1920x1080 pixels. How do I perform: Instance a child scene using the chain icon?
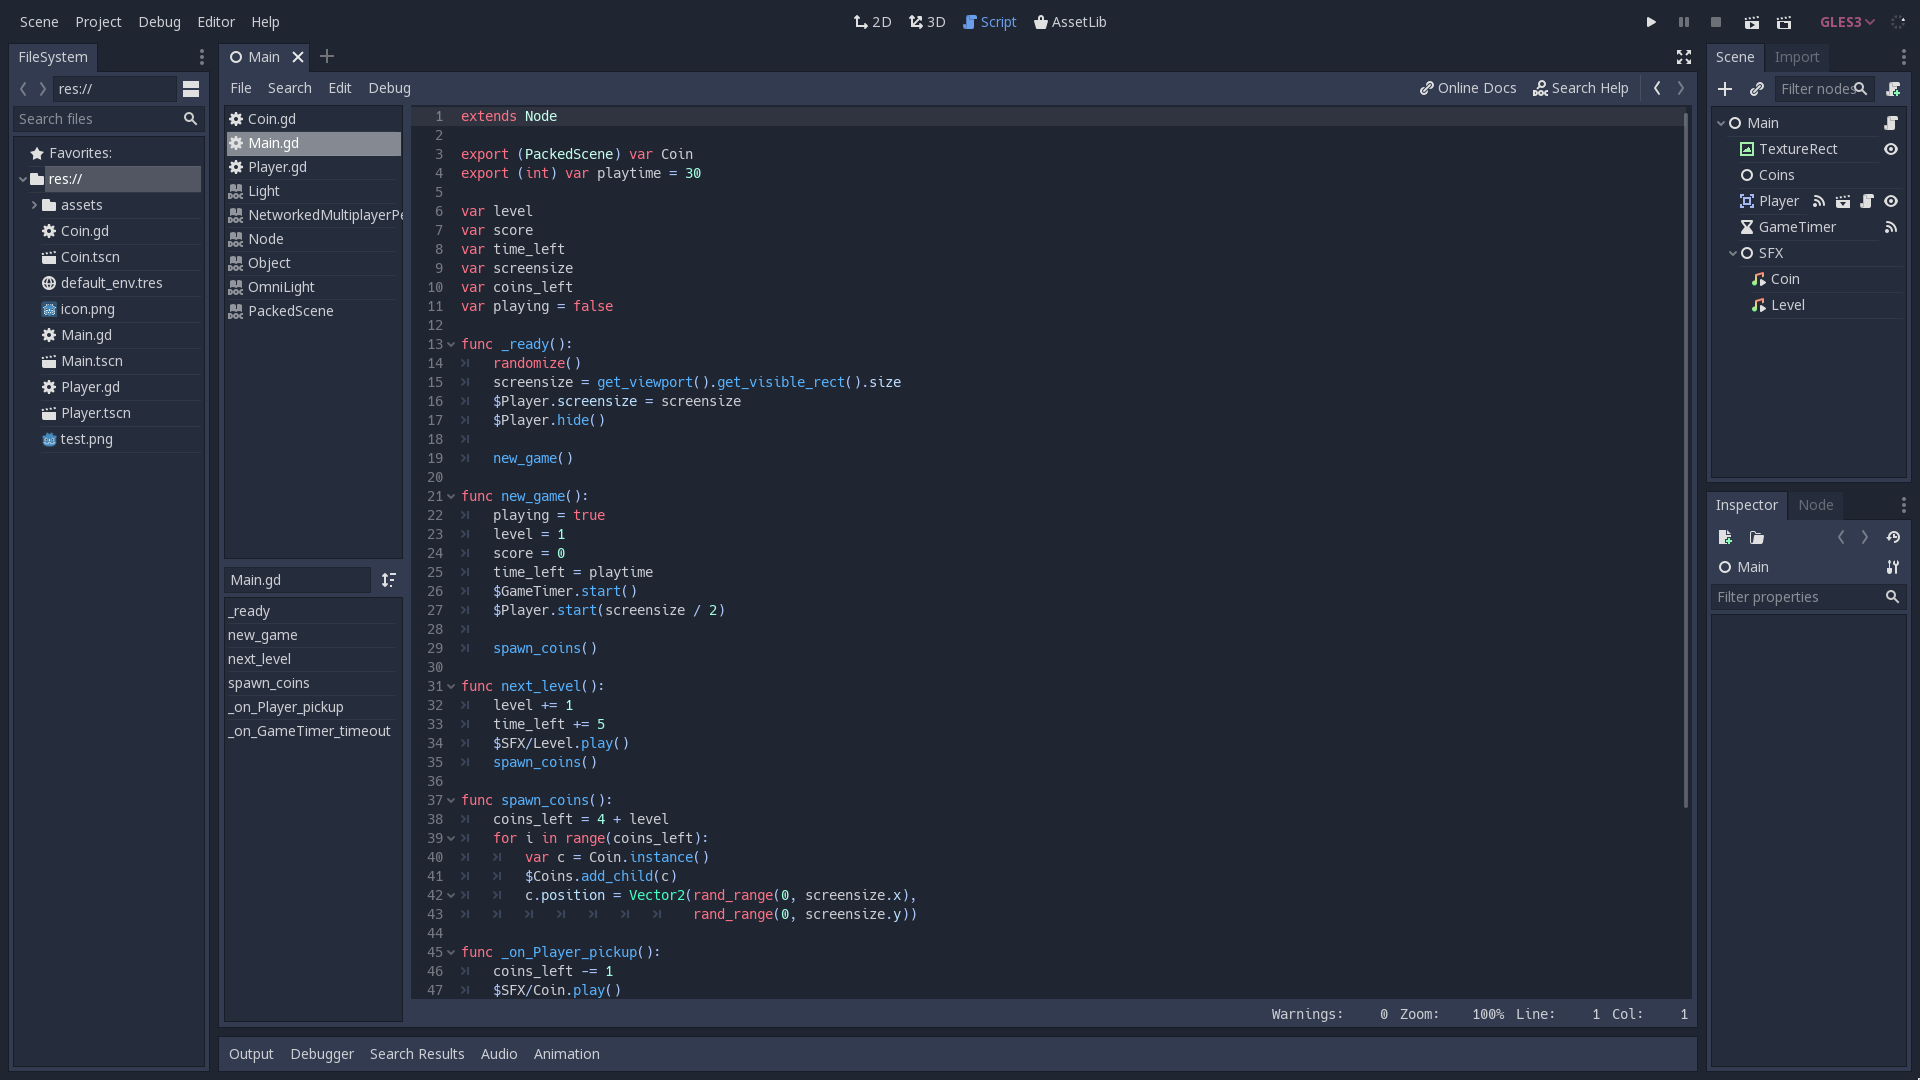pyautogui.click(x=1757, y=89)
